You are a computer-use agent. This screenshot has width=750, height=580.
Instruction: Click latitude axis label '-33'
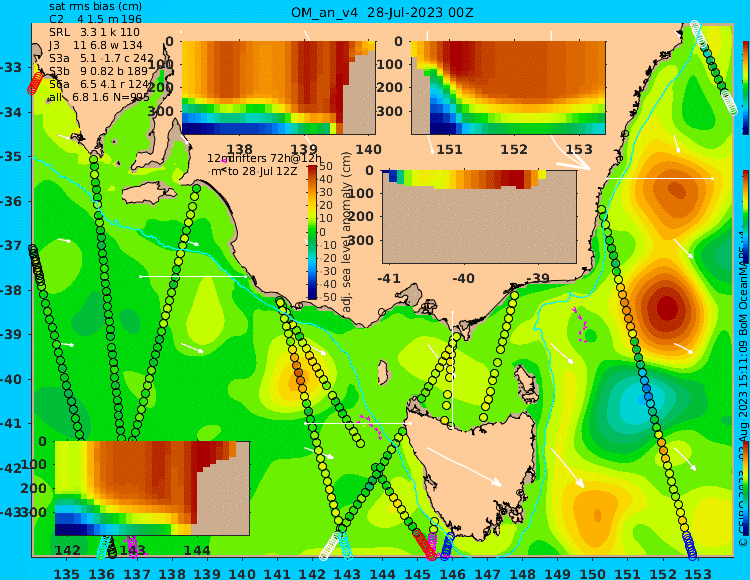point(11,67)
